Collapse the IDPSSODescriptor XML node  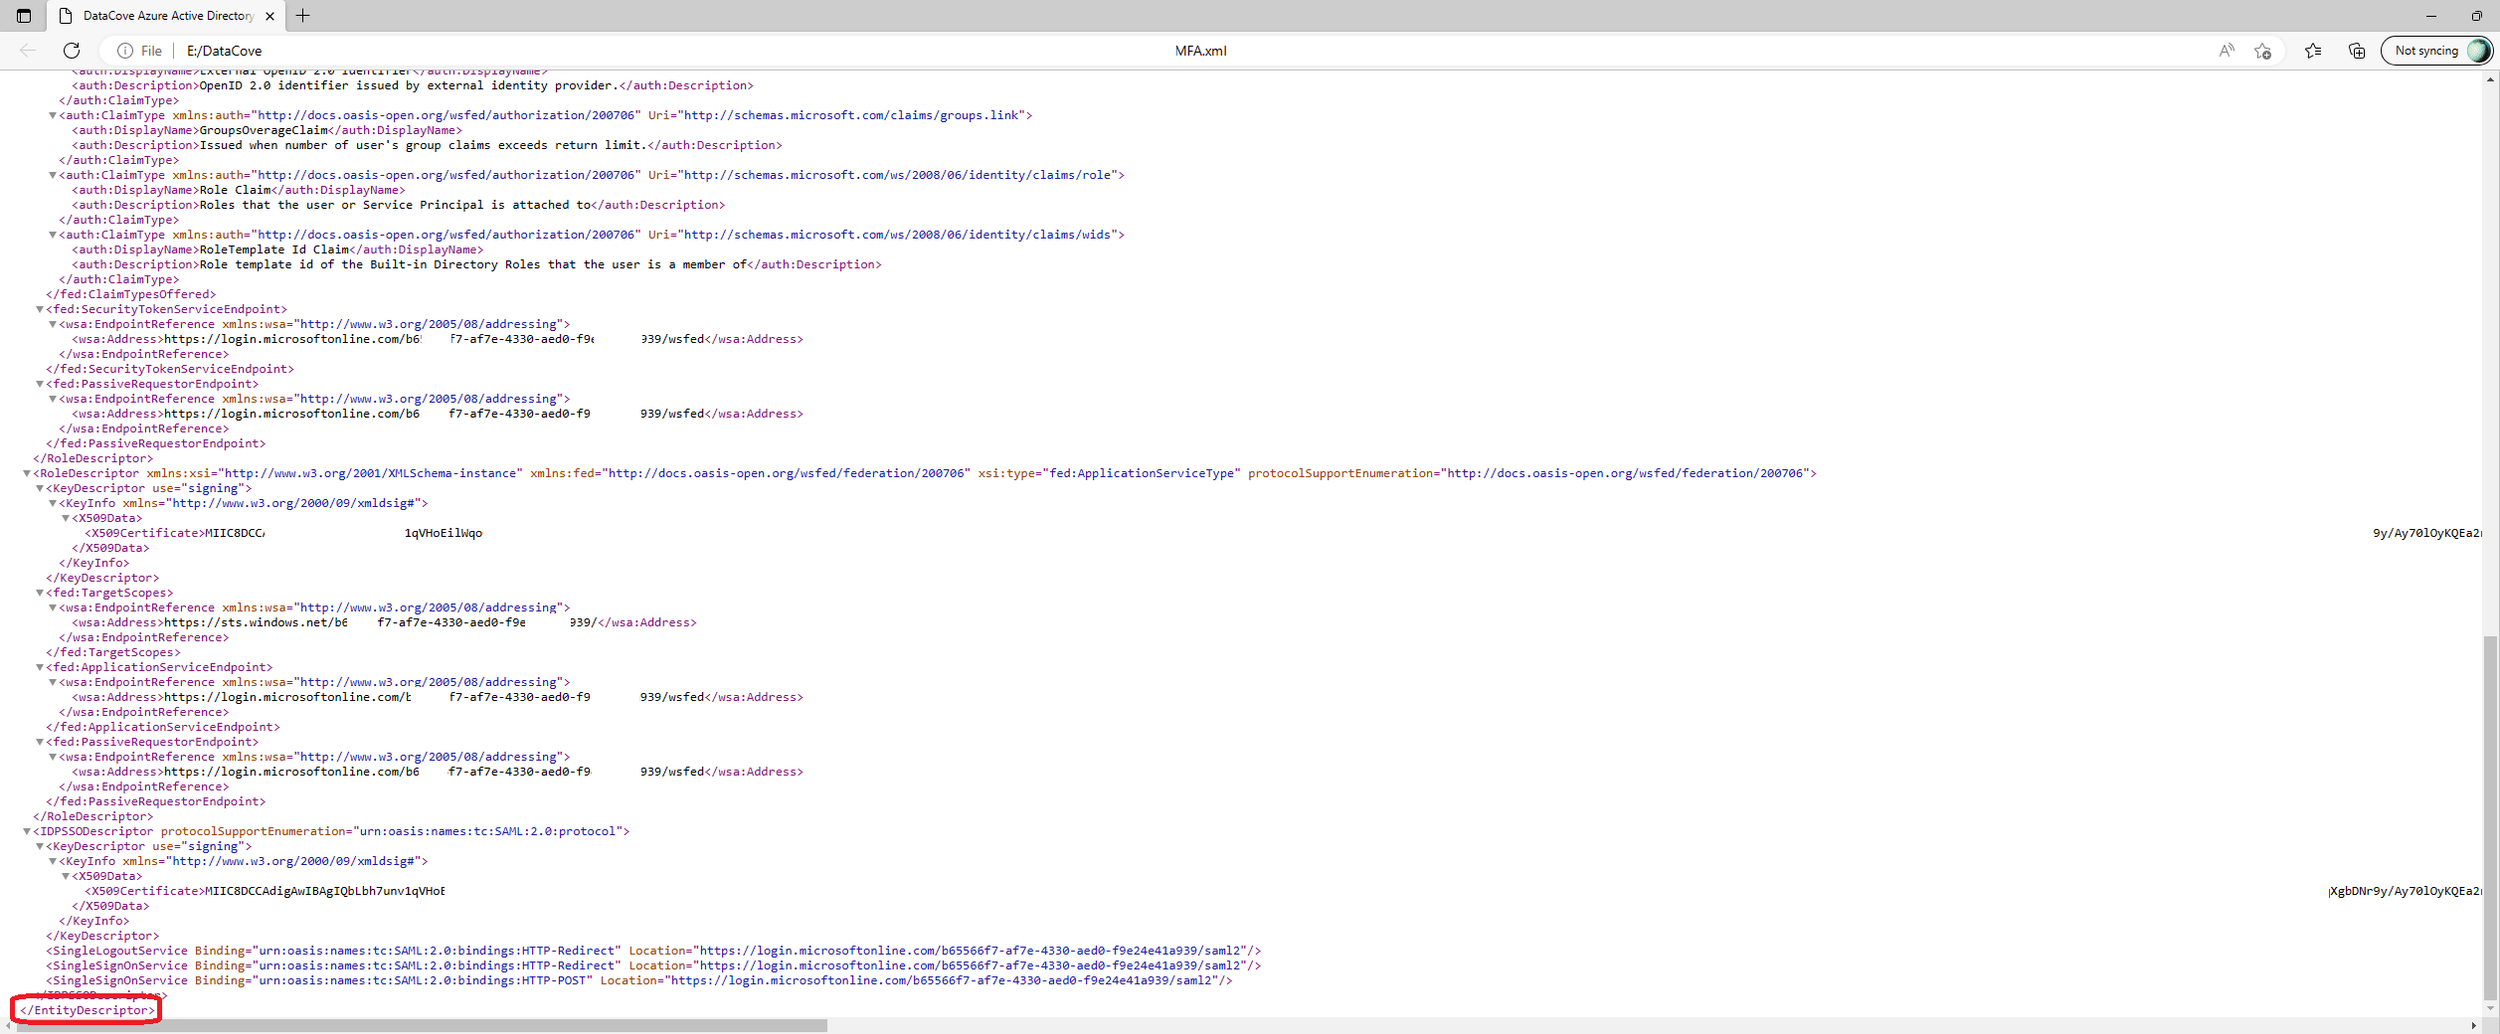pos(27,831)
